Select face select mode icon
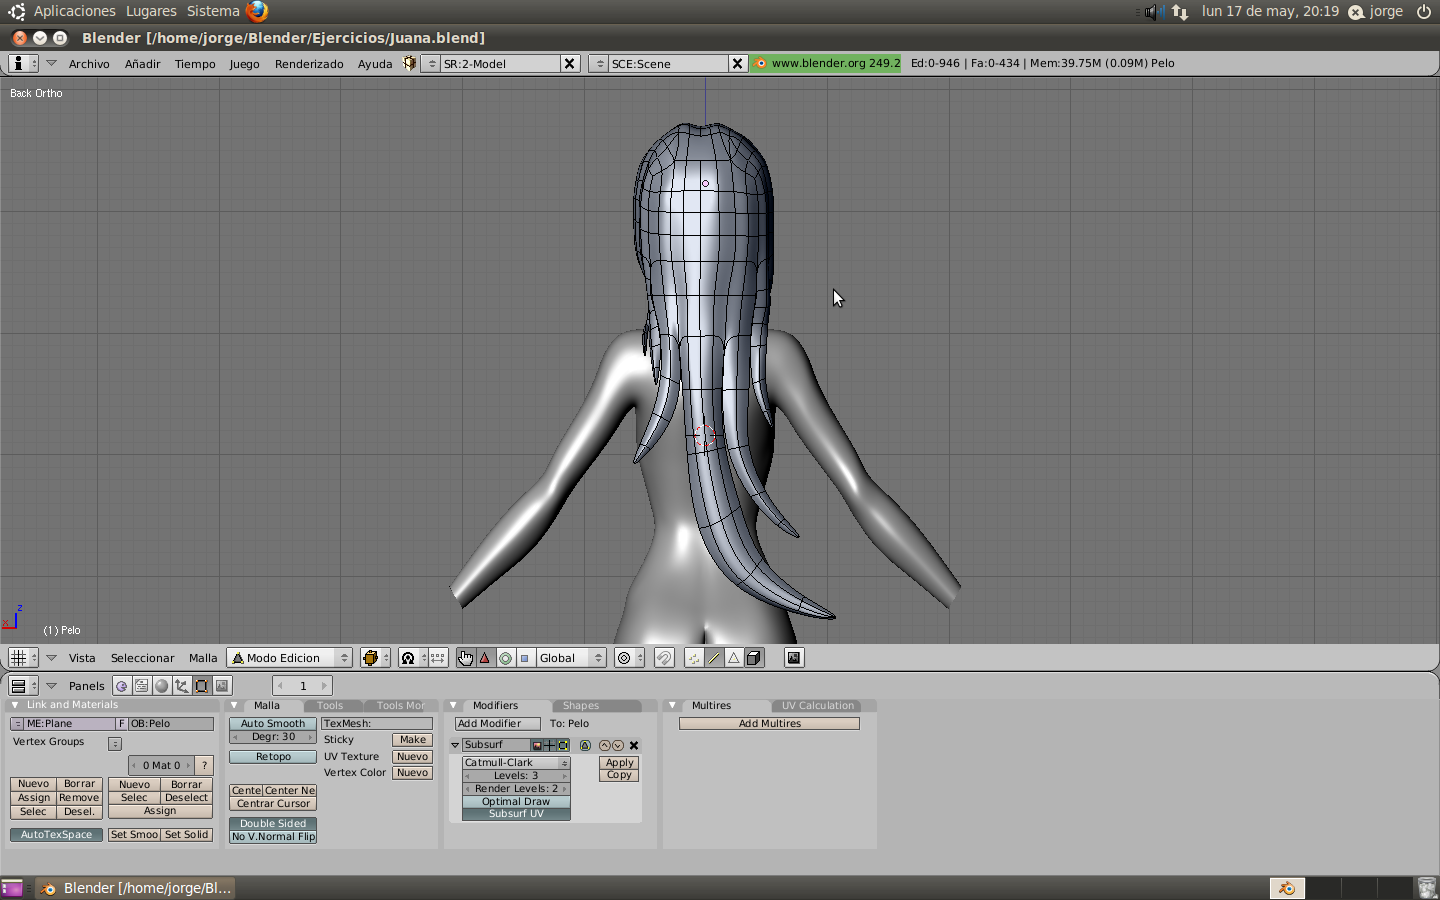Viewport: 1440px width, 900px height. tap(734, 658)
